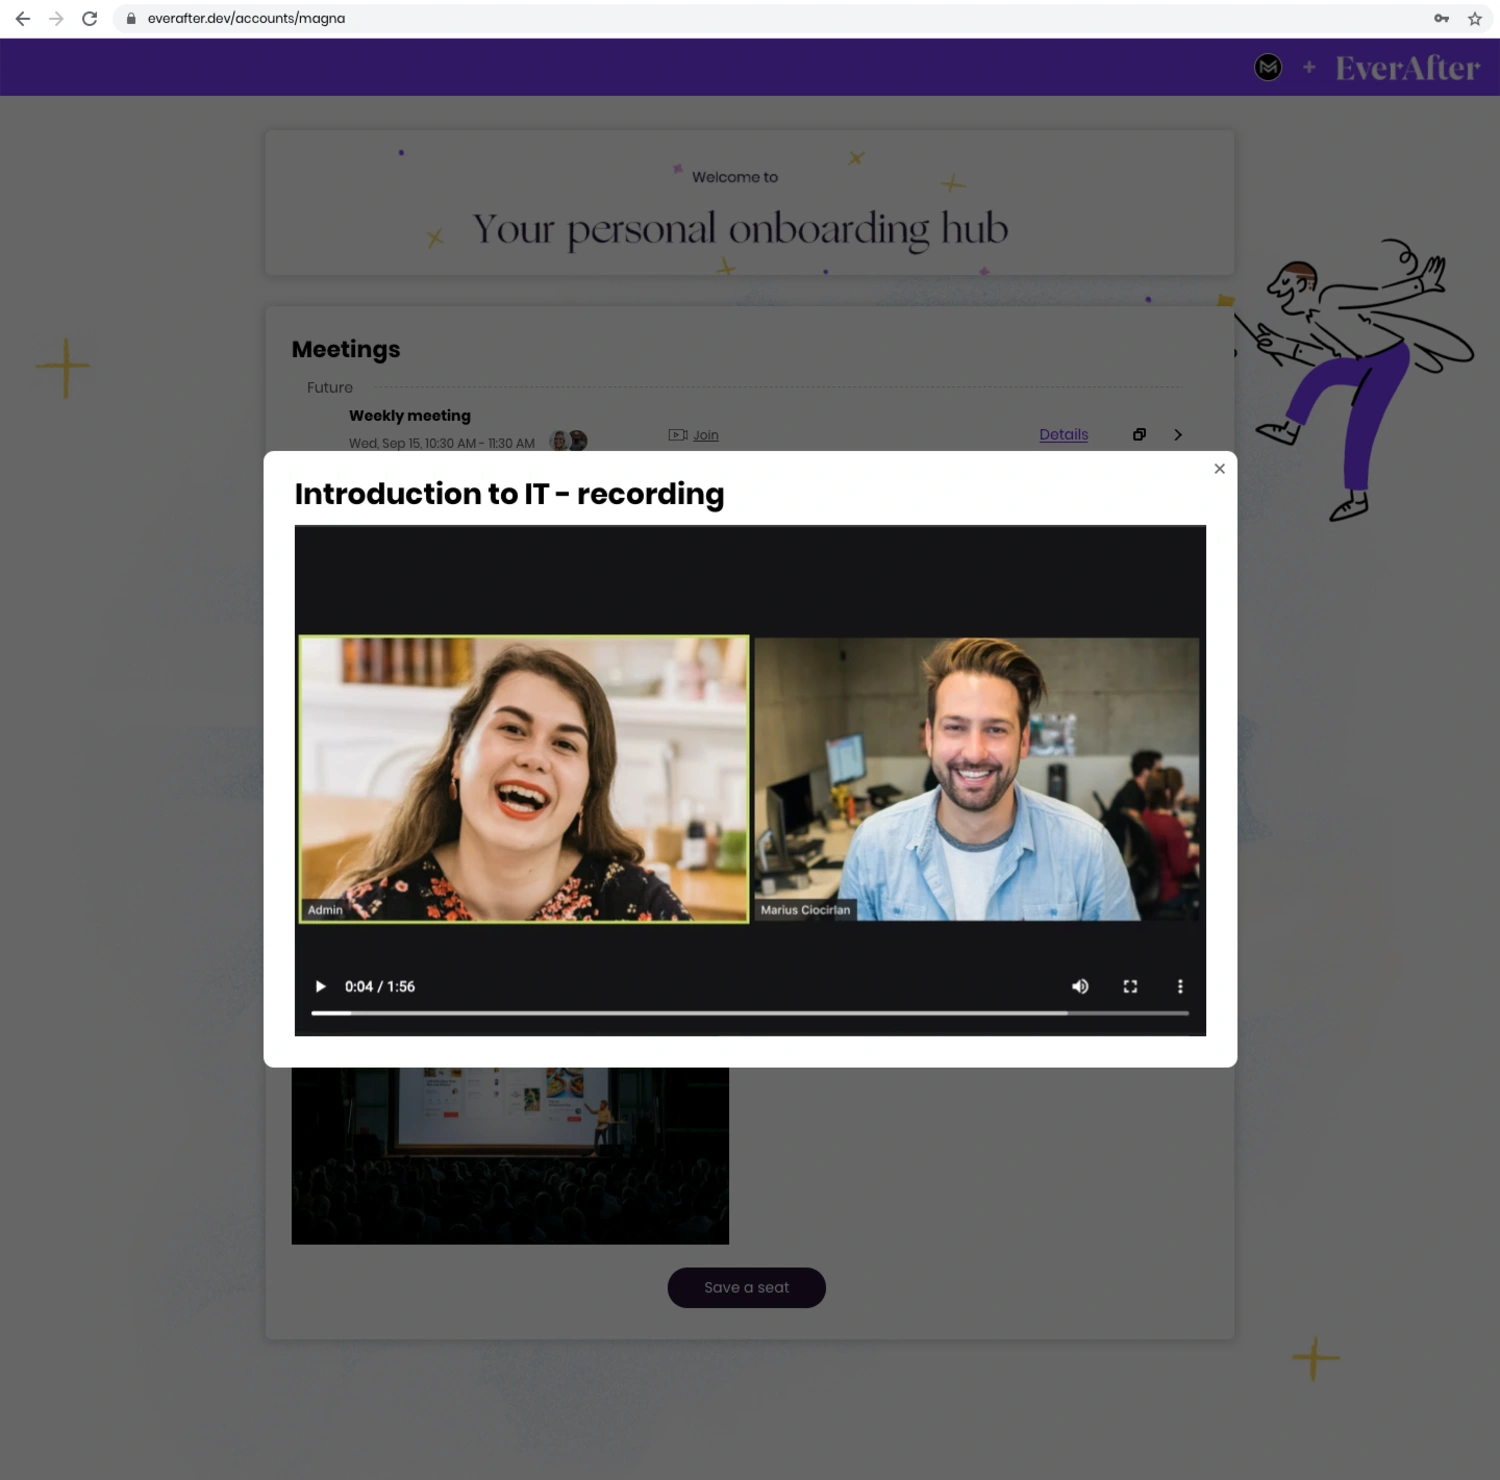Play the Introduction to IT recording
1500x1480 pixels.
pos(320,986)
